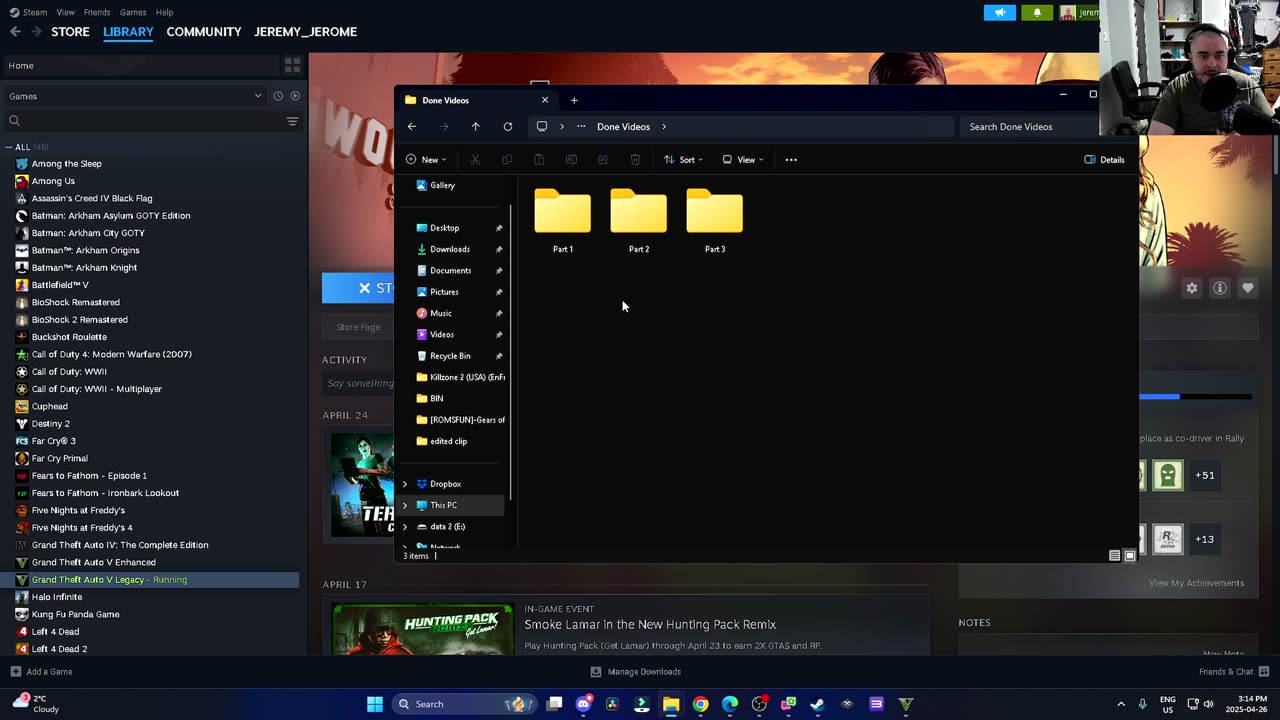The width and height of the screenshot is (1280, 720).
Task: Click View My Achievements link
Action: coord(1196,583)
